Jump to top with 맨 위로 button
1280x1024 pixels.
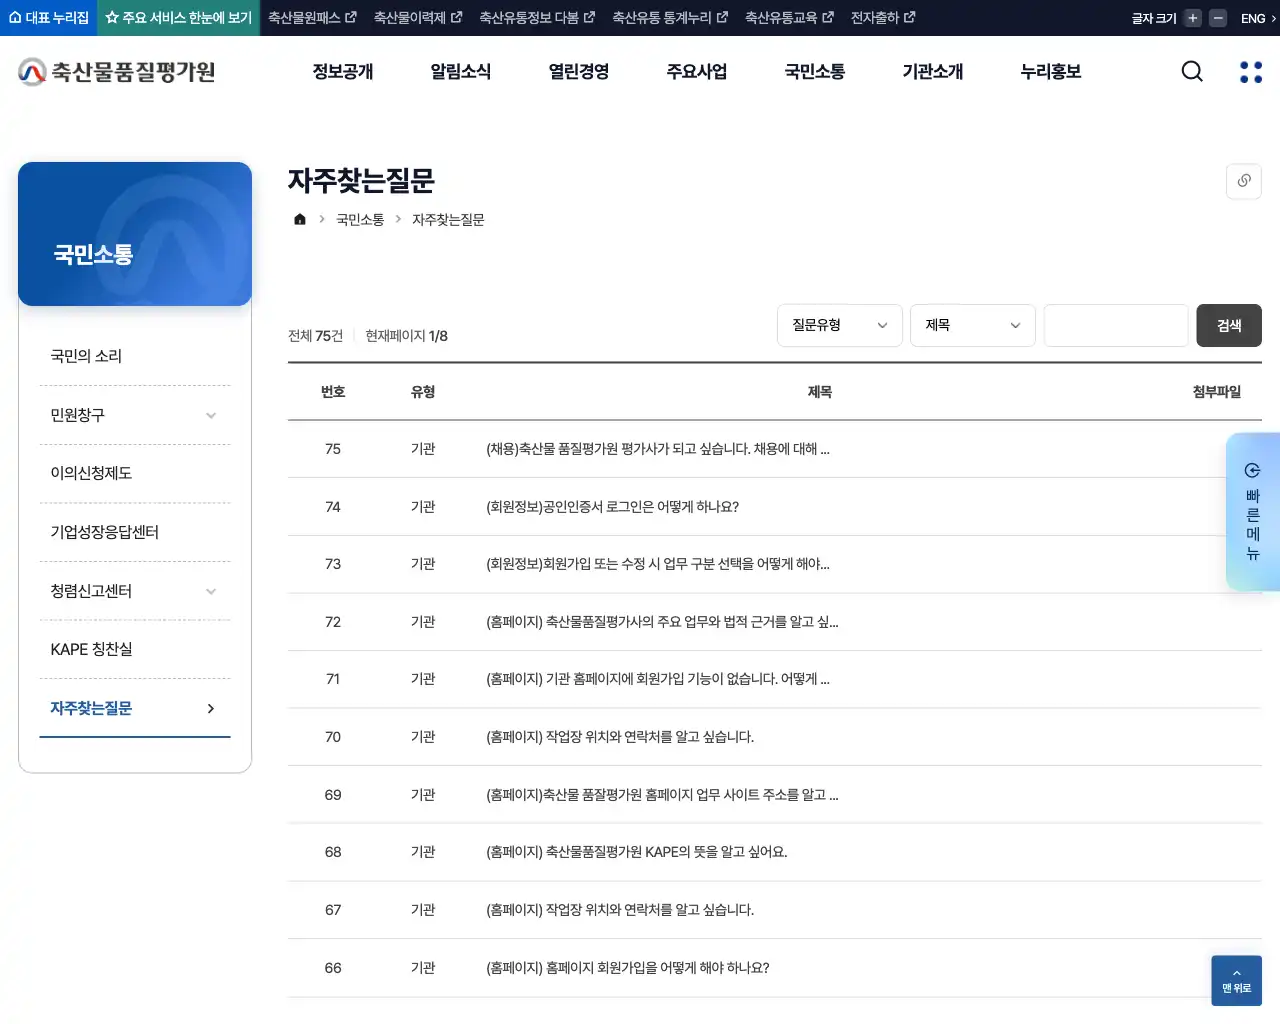click(x=1236, y=980)
